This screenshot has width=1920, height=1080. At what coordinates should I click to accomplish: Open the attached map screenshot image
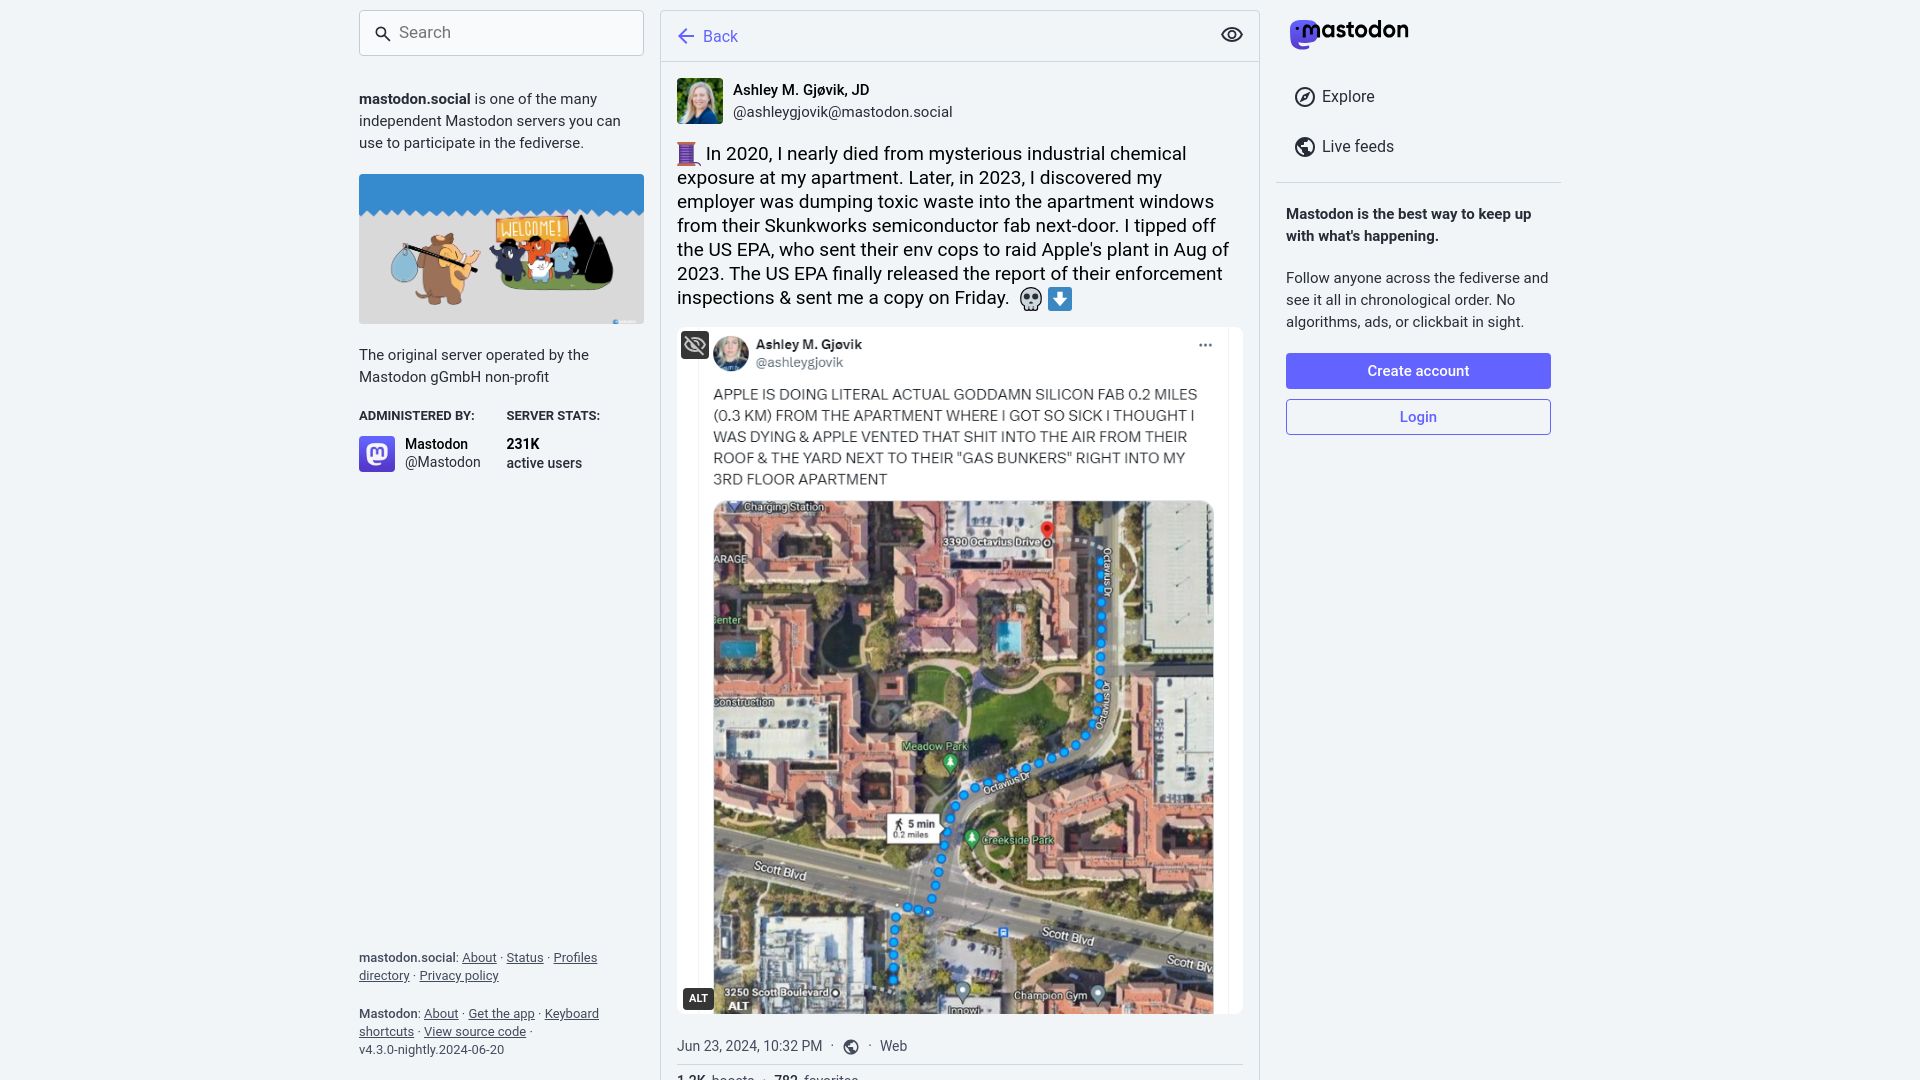960,670
